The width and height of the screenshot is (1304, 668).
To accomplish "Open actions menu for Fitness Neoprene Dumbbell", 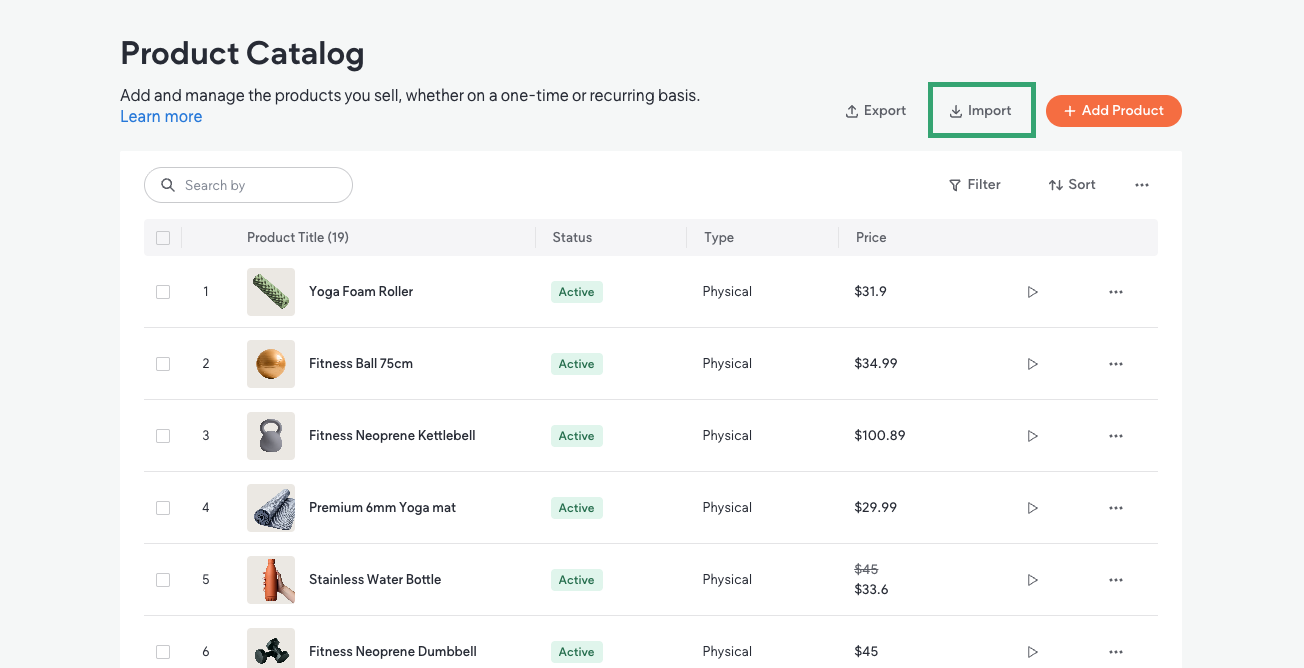I will [1115, 651].
